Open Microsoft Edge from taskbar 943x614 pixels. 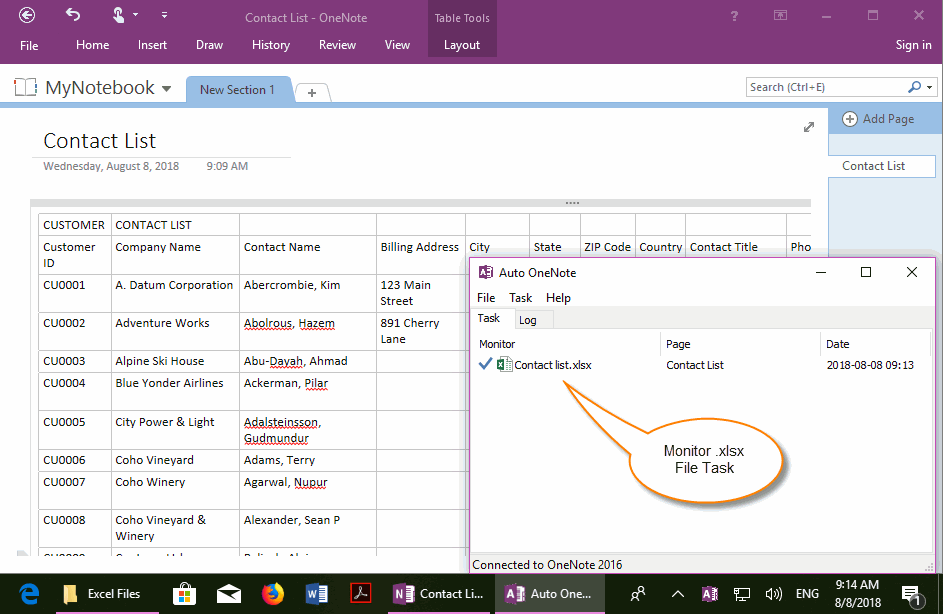29,594
